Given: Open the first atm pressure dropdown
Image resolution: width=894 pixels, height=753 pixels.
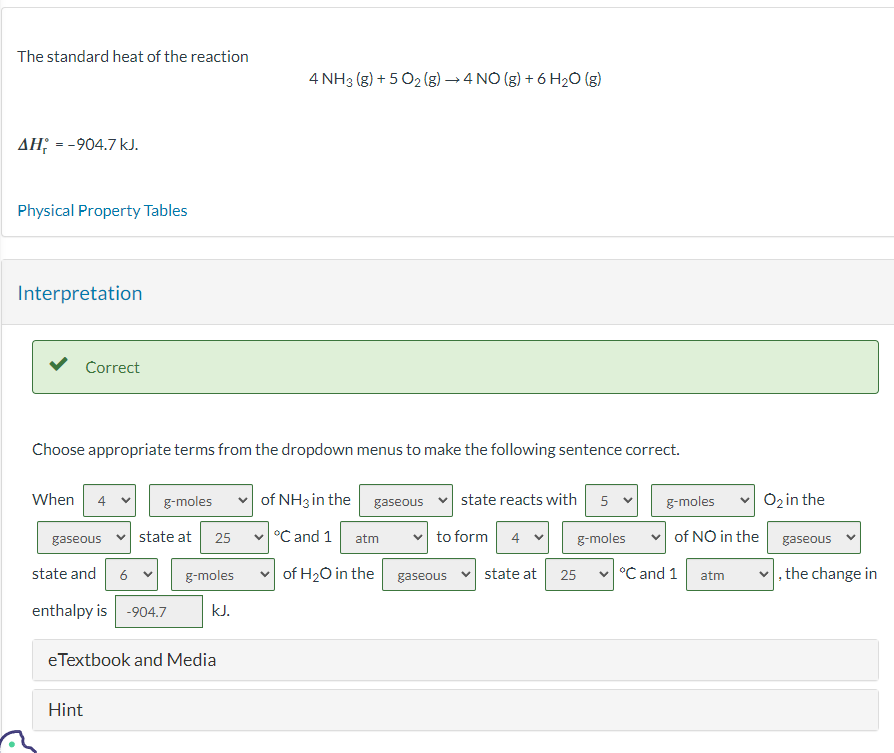Looking at the screenshot, I should [383, 537].
